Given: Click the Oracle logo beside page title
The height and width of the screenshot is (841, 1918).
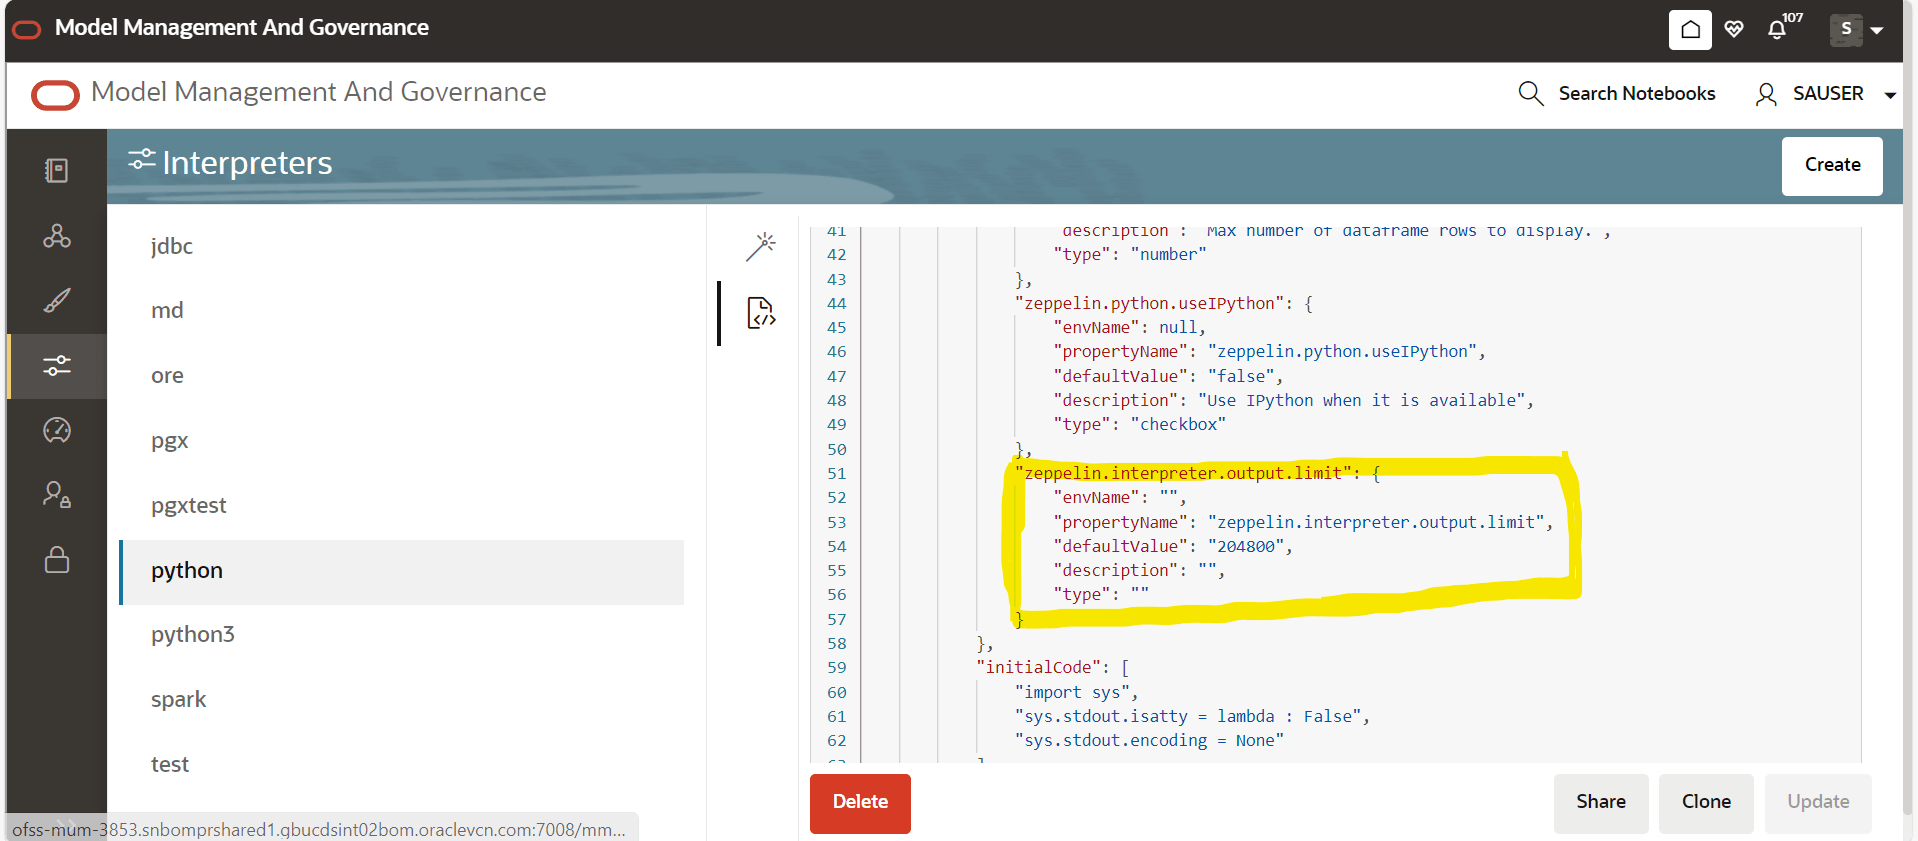Looking at the screenshot, I should click(x=55, y=95).
